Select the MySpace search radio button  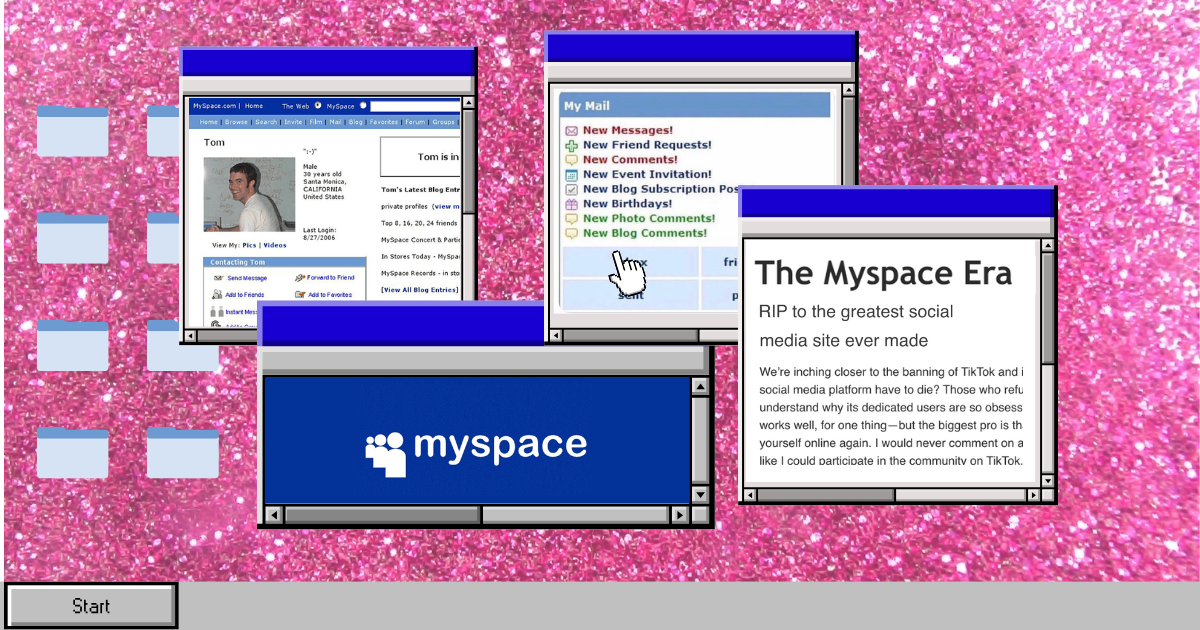tap(363, 105)
